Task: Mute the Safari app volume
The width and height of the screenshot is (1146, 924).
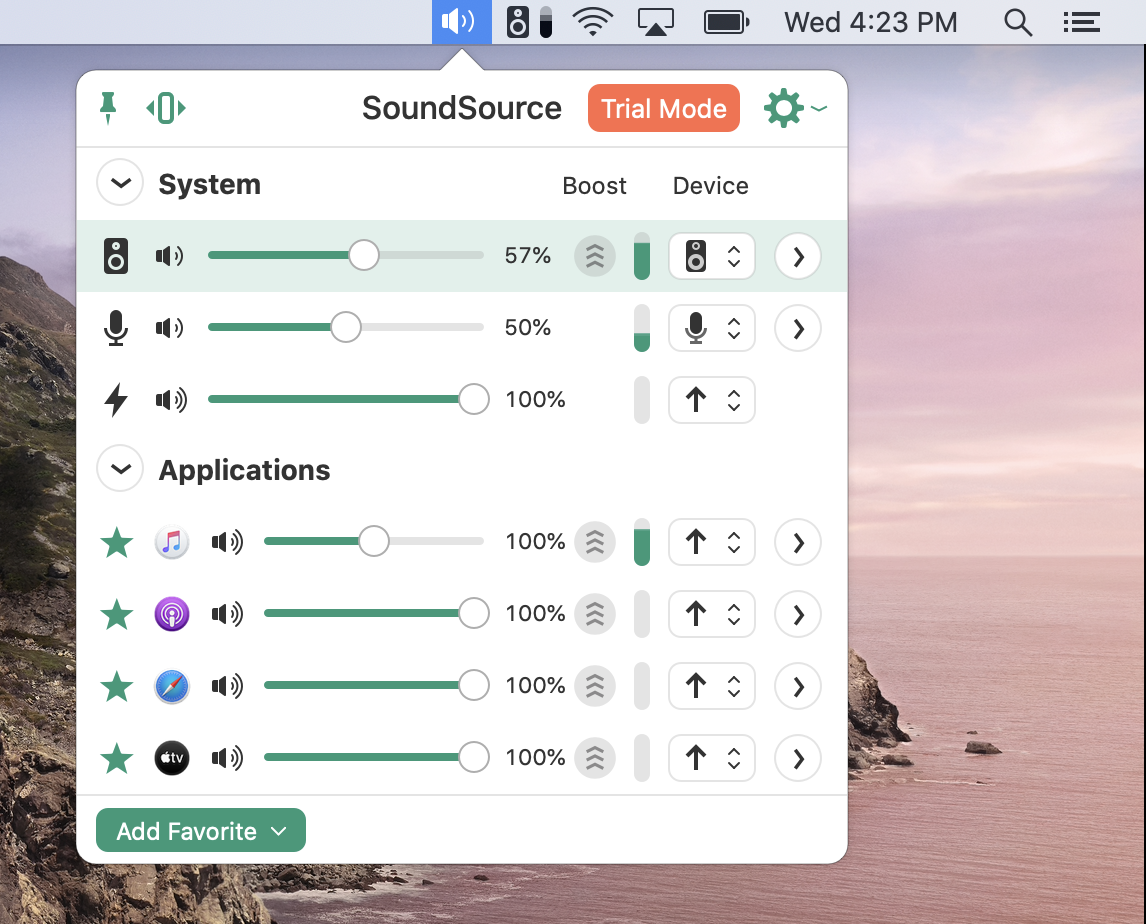Action: pos(227,686)
